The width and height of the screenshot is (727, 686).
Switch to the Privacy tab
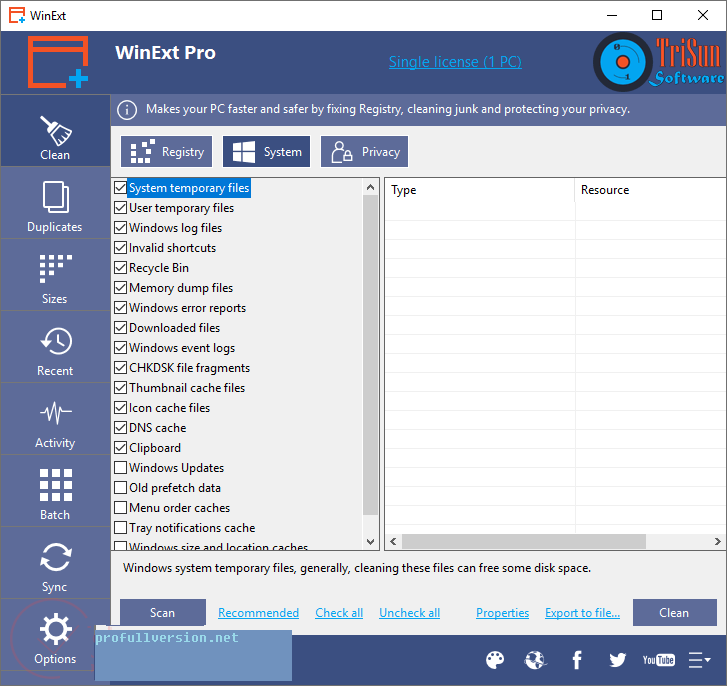[x=364, y=152]
